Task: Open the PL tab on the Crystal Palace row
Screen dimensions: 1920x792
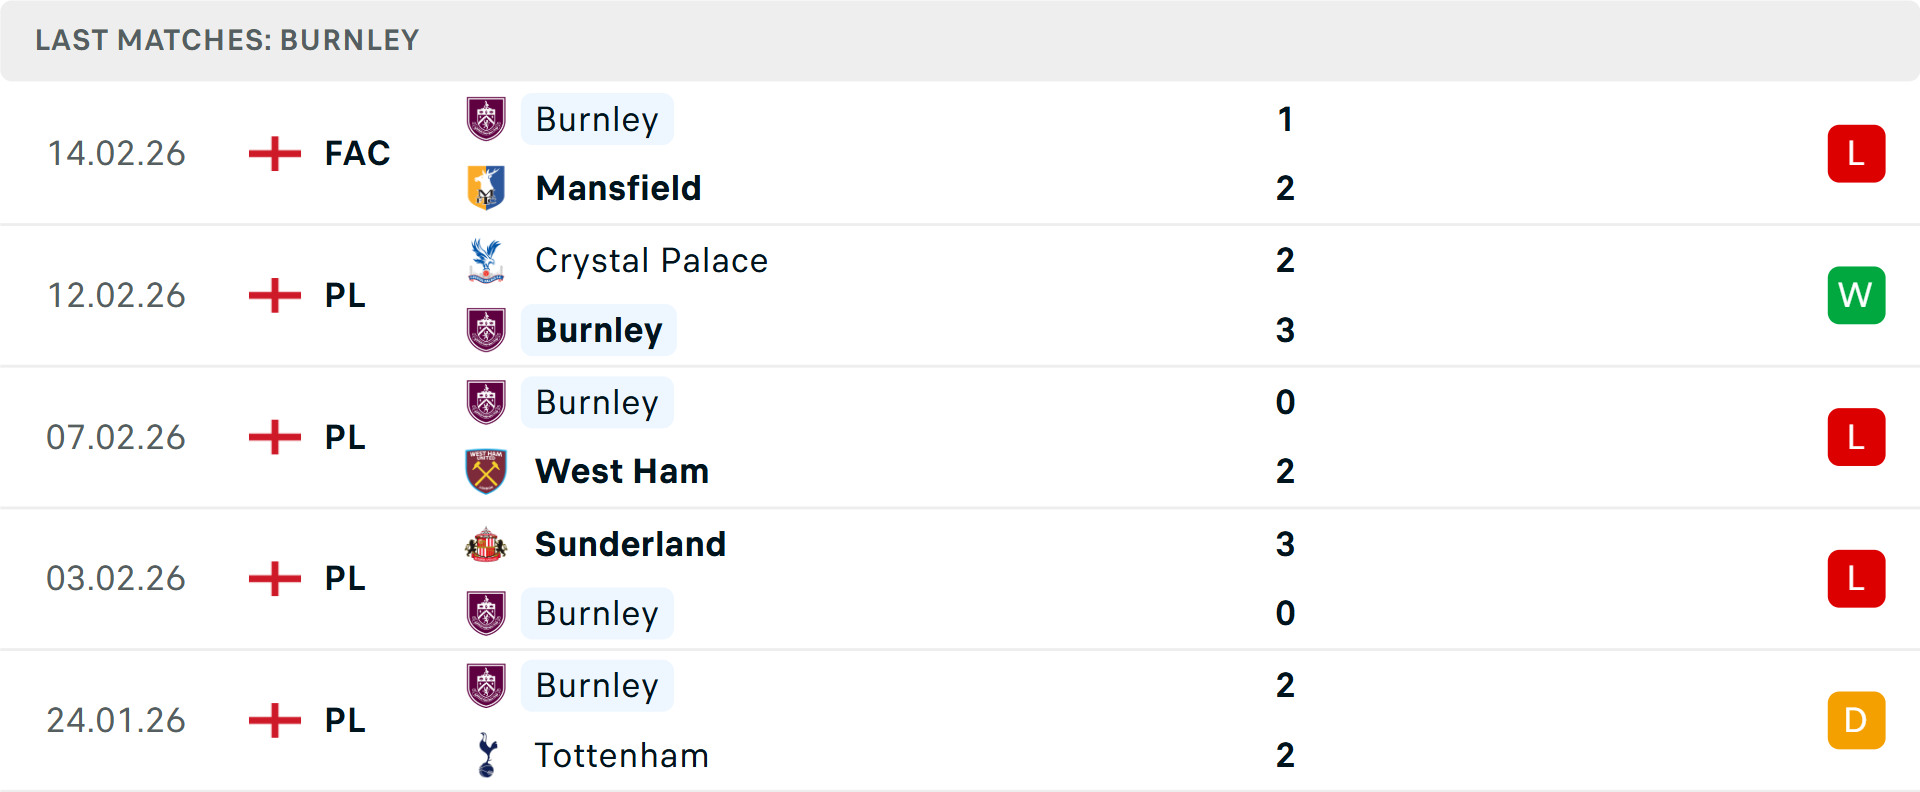Action: (x=345, y=295)
